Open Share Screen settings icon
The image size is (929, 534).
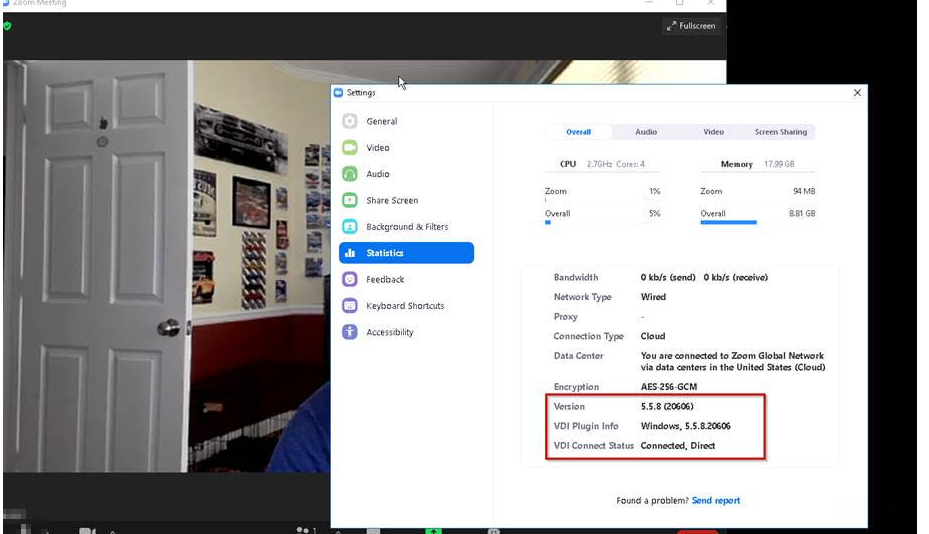350,200
